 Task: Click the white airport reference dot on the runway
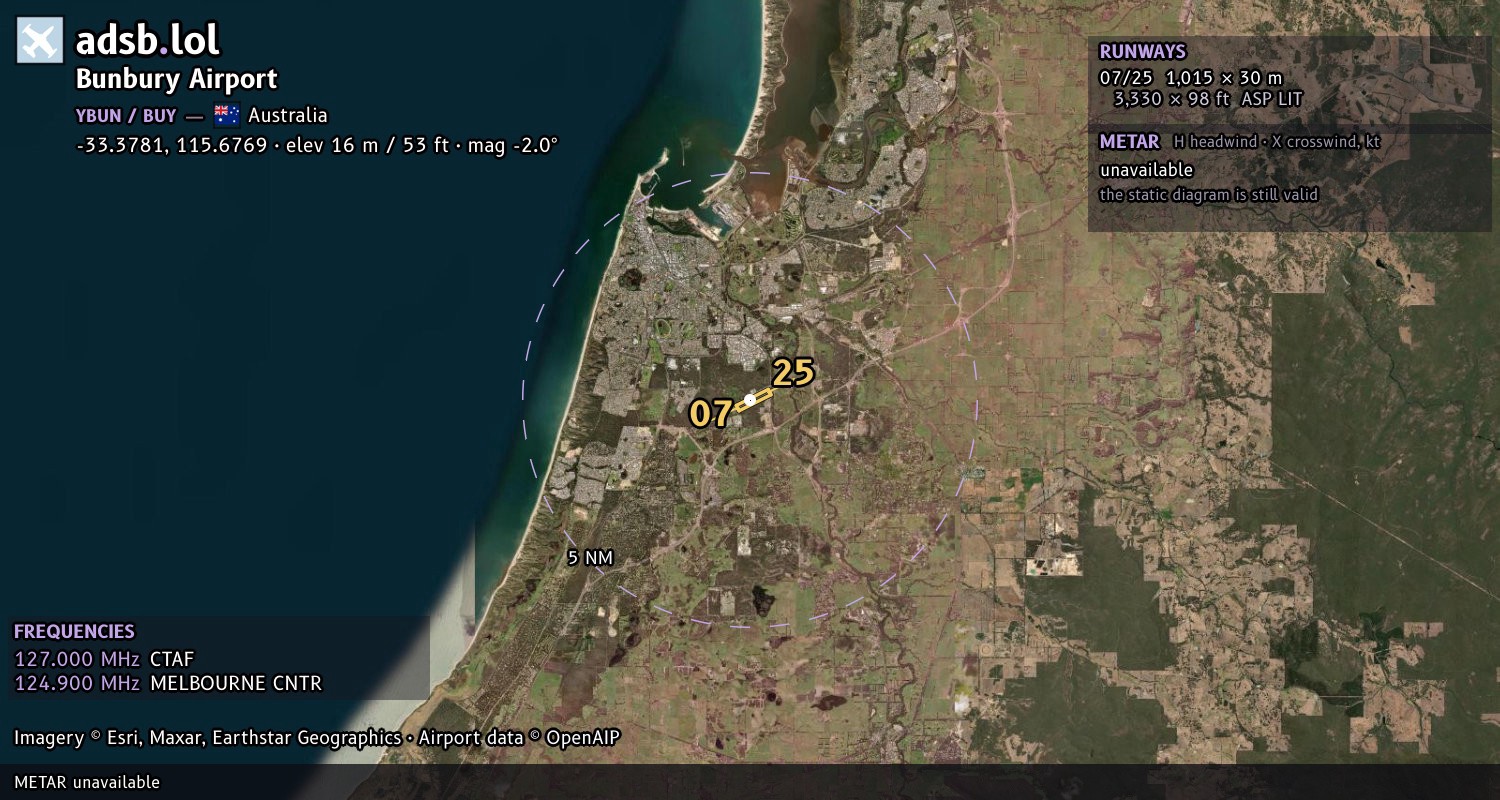point(750,400)
